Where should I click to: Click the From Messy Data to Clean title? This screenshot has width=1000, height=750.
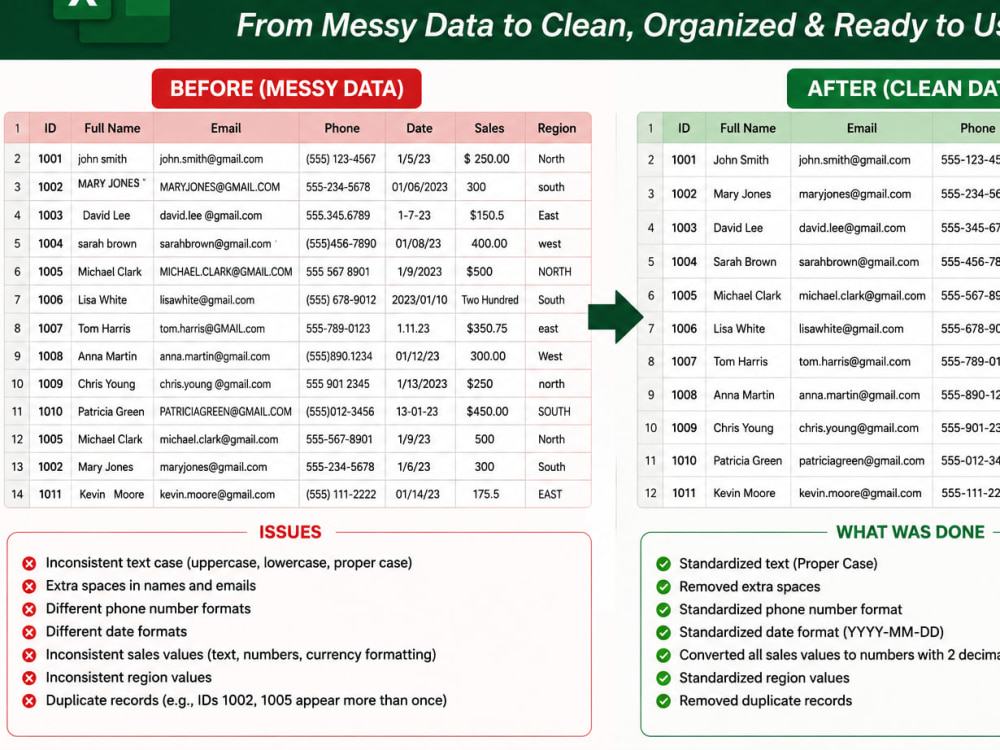click(618, 26)
